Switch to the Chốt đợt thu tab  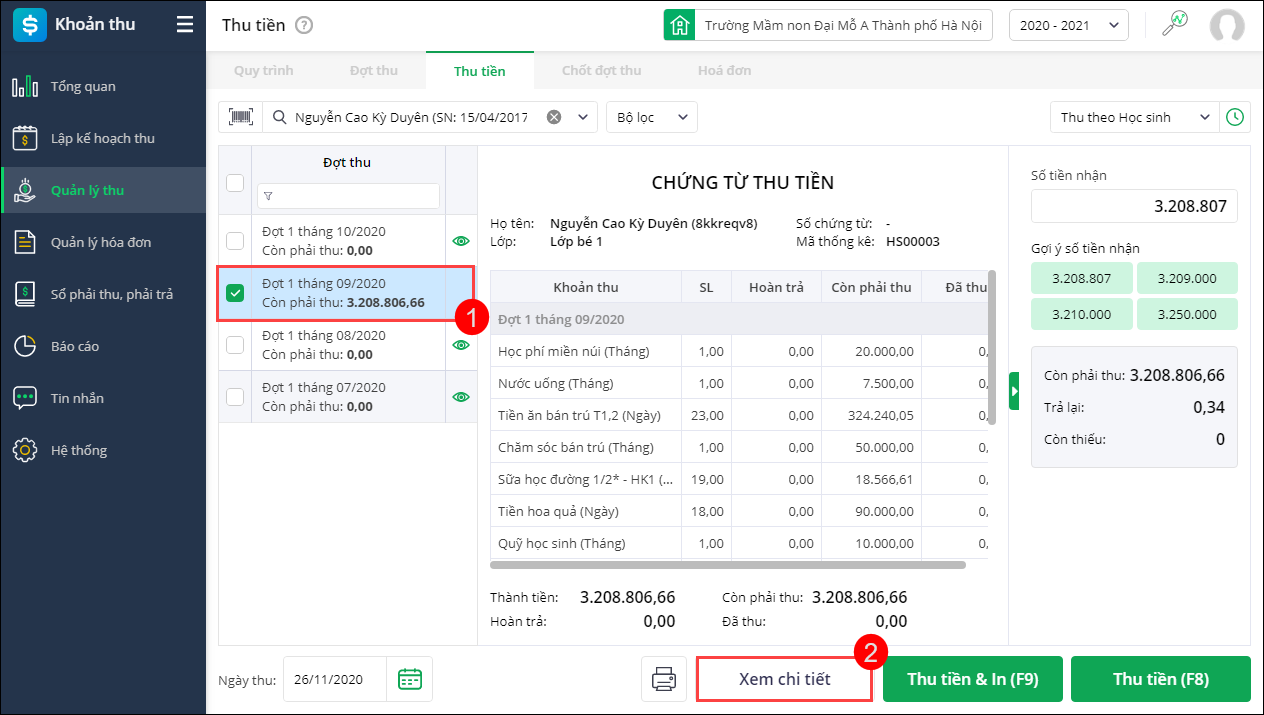(601, 71)
